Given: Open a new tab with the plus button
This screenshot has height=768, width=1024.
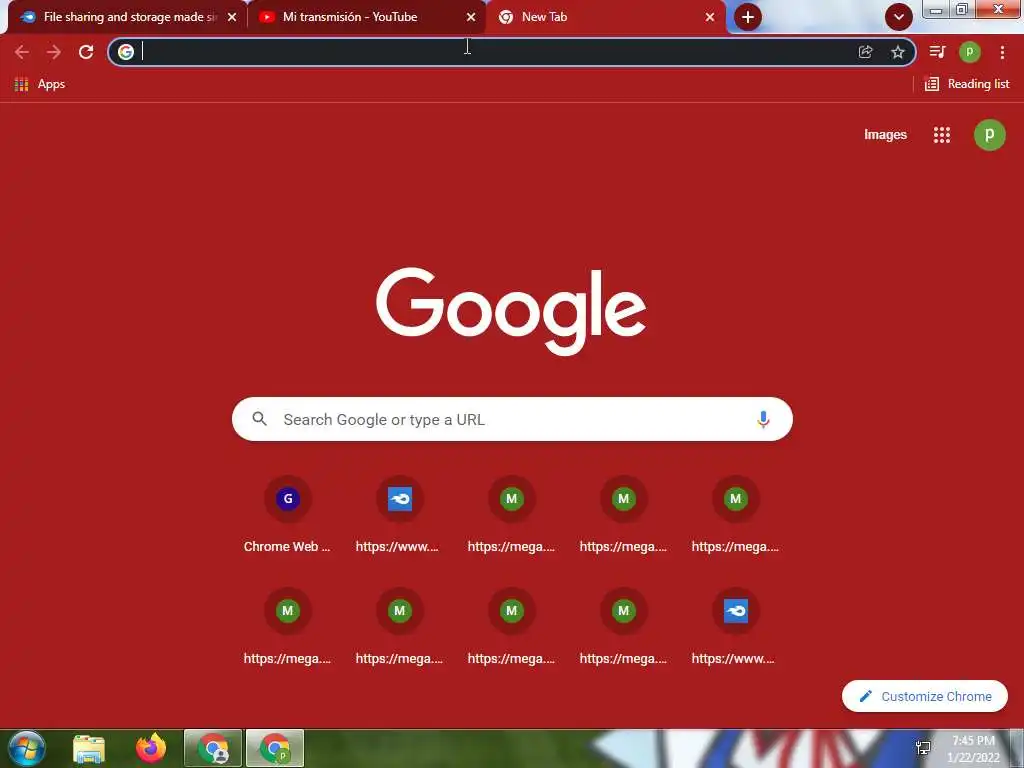Looking at the screenshot, I should click(x=748, y=17).
